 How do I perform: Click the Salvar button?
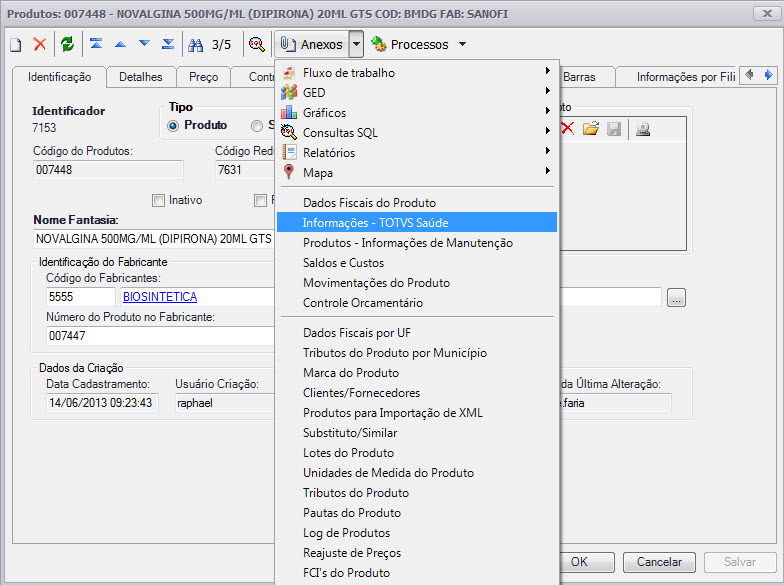pyautogui.click(x=740, y=562)
